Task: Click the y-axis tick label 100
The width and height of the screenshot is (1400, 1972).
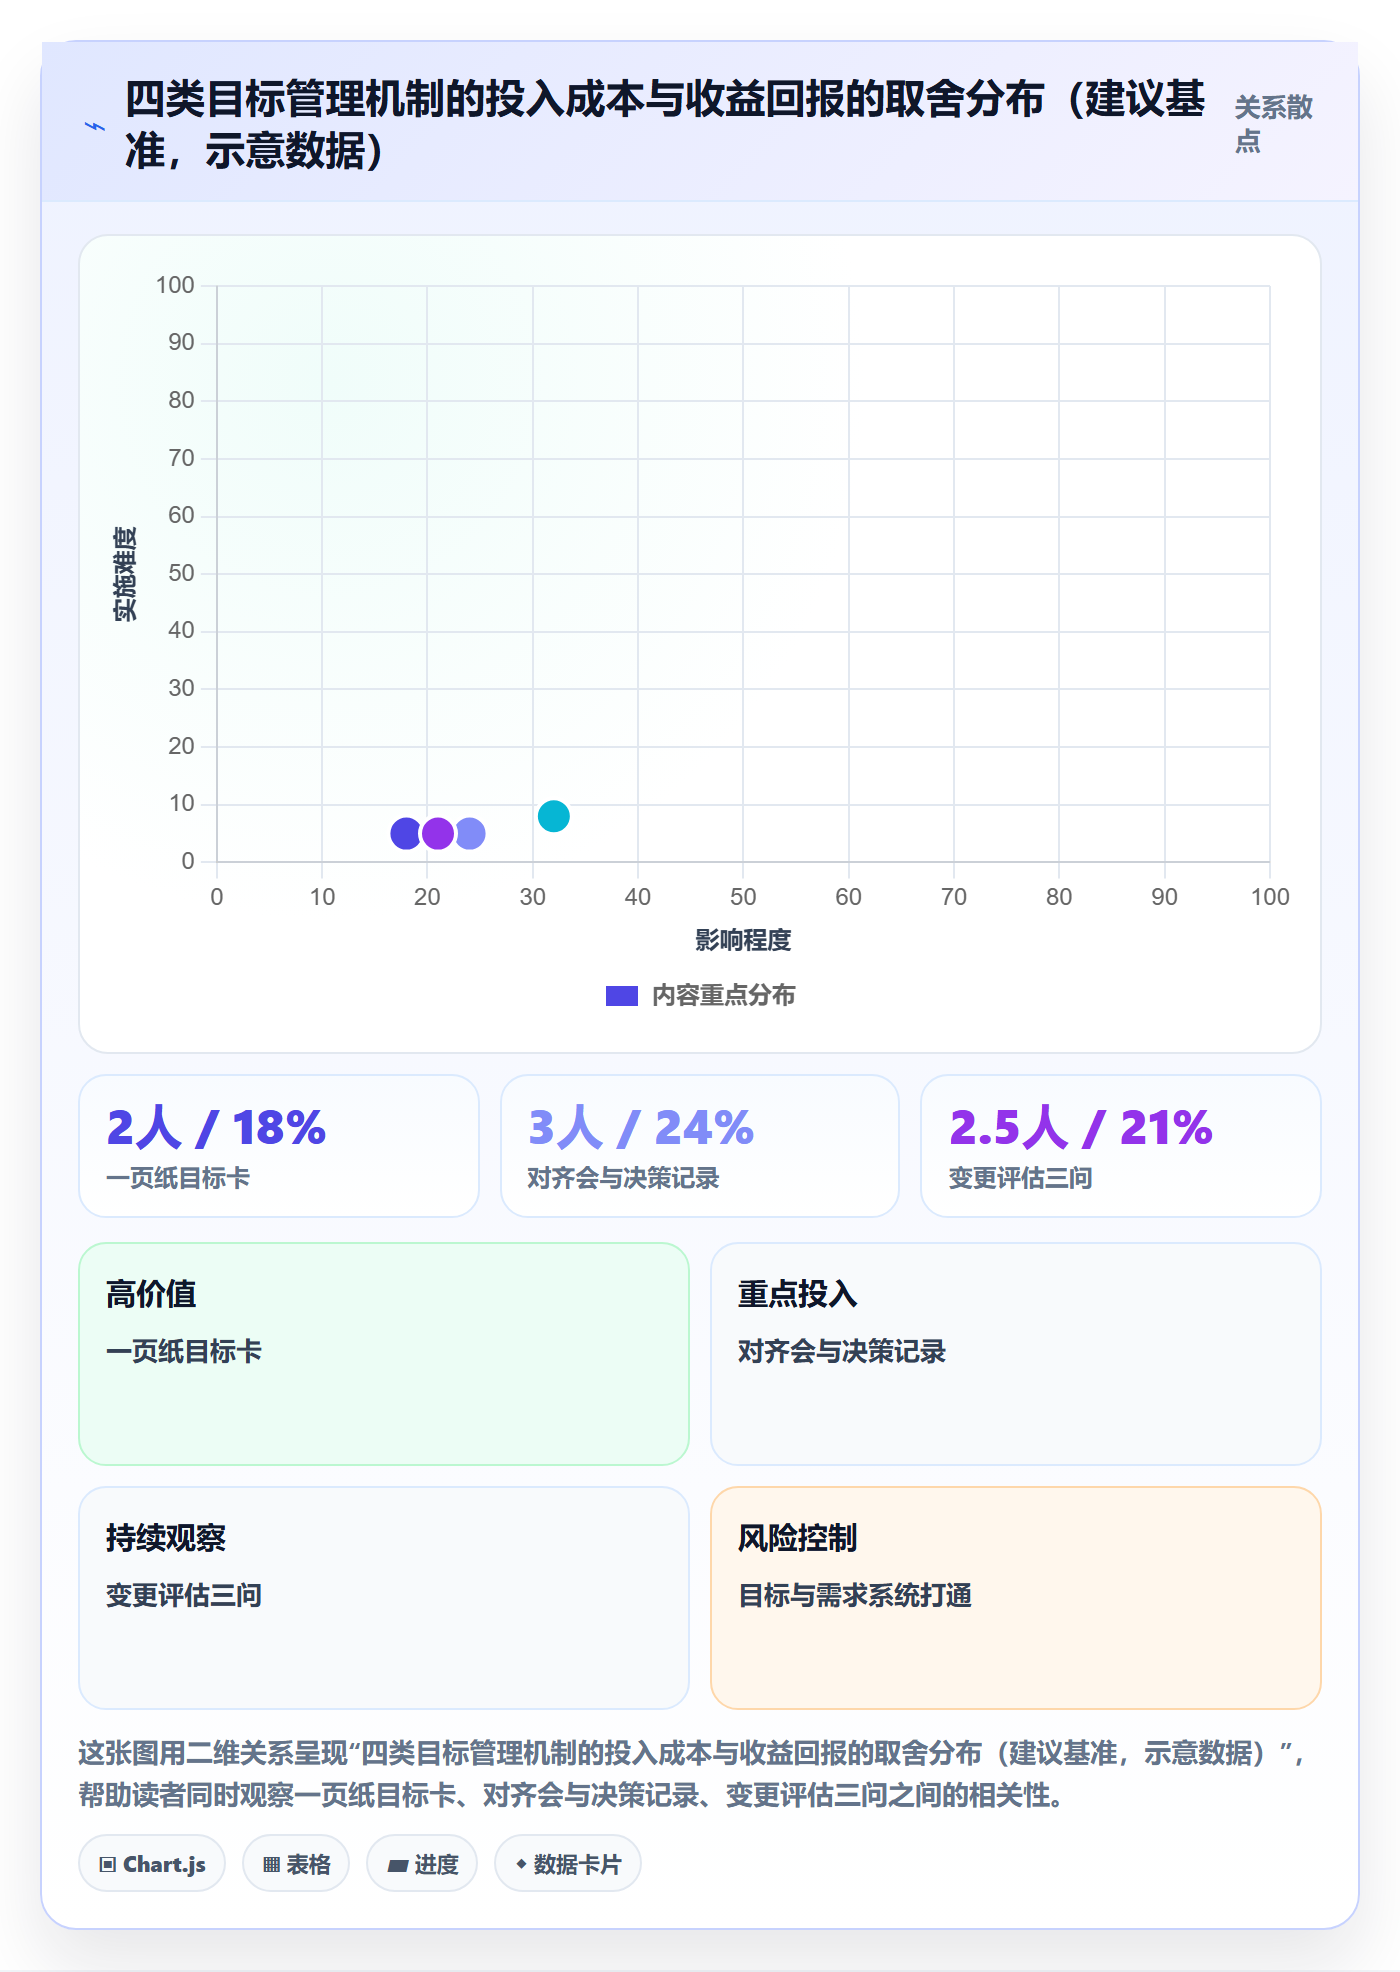Action: click(175, 286)
